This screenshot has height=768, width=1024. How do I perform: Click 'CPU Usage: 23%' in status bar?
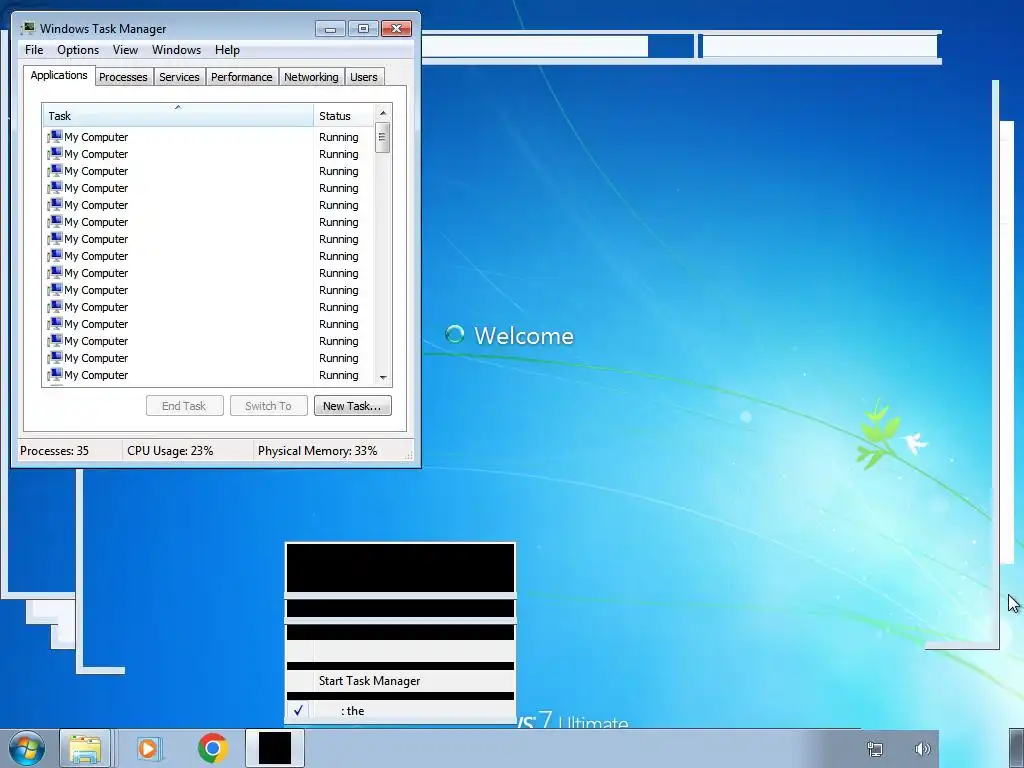pos(170,451)
